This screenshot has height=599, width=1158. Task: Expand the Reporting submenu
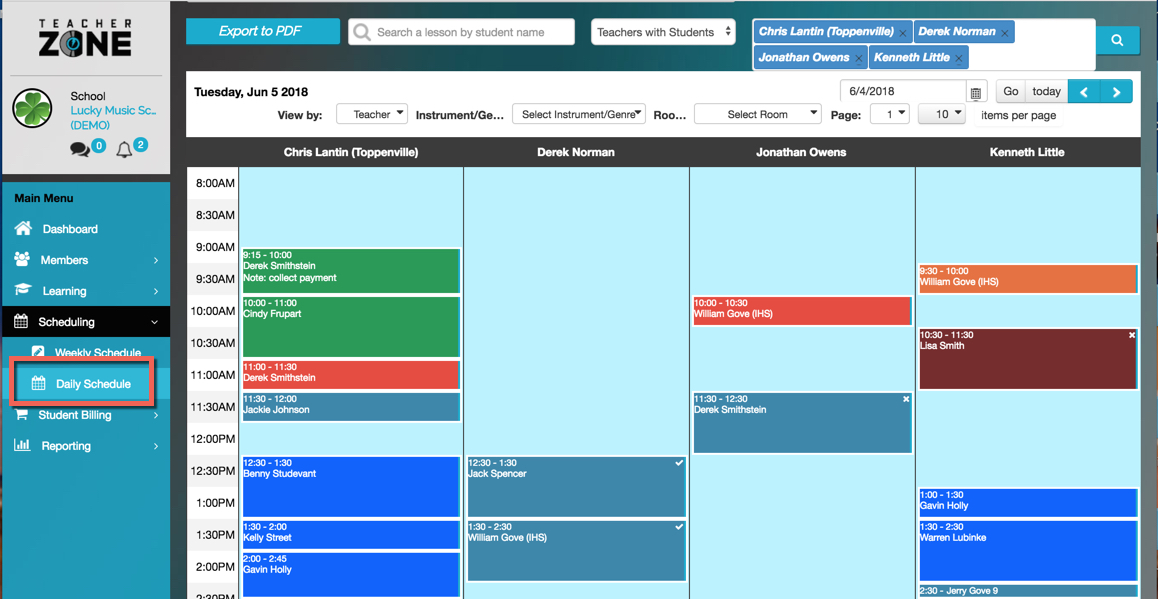pyautogui.click(x=156, y=446)
